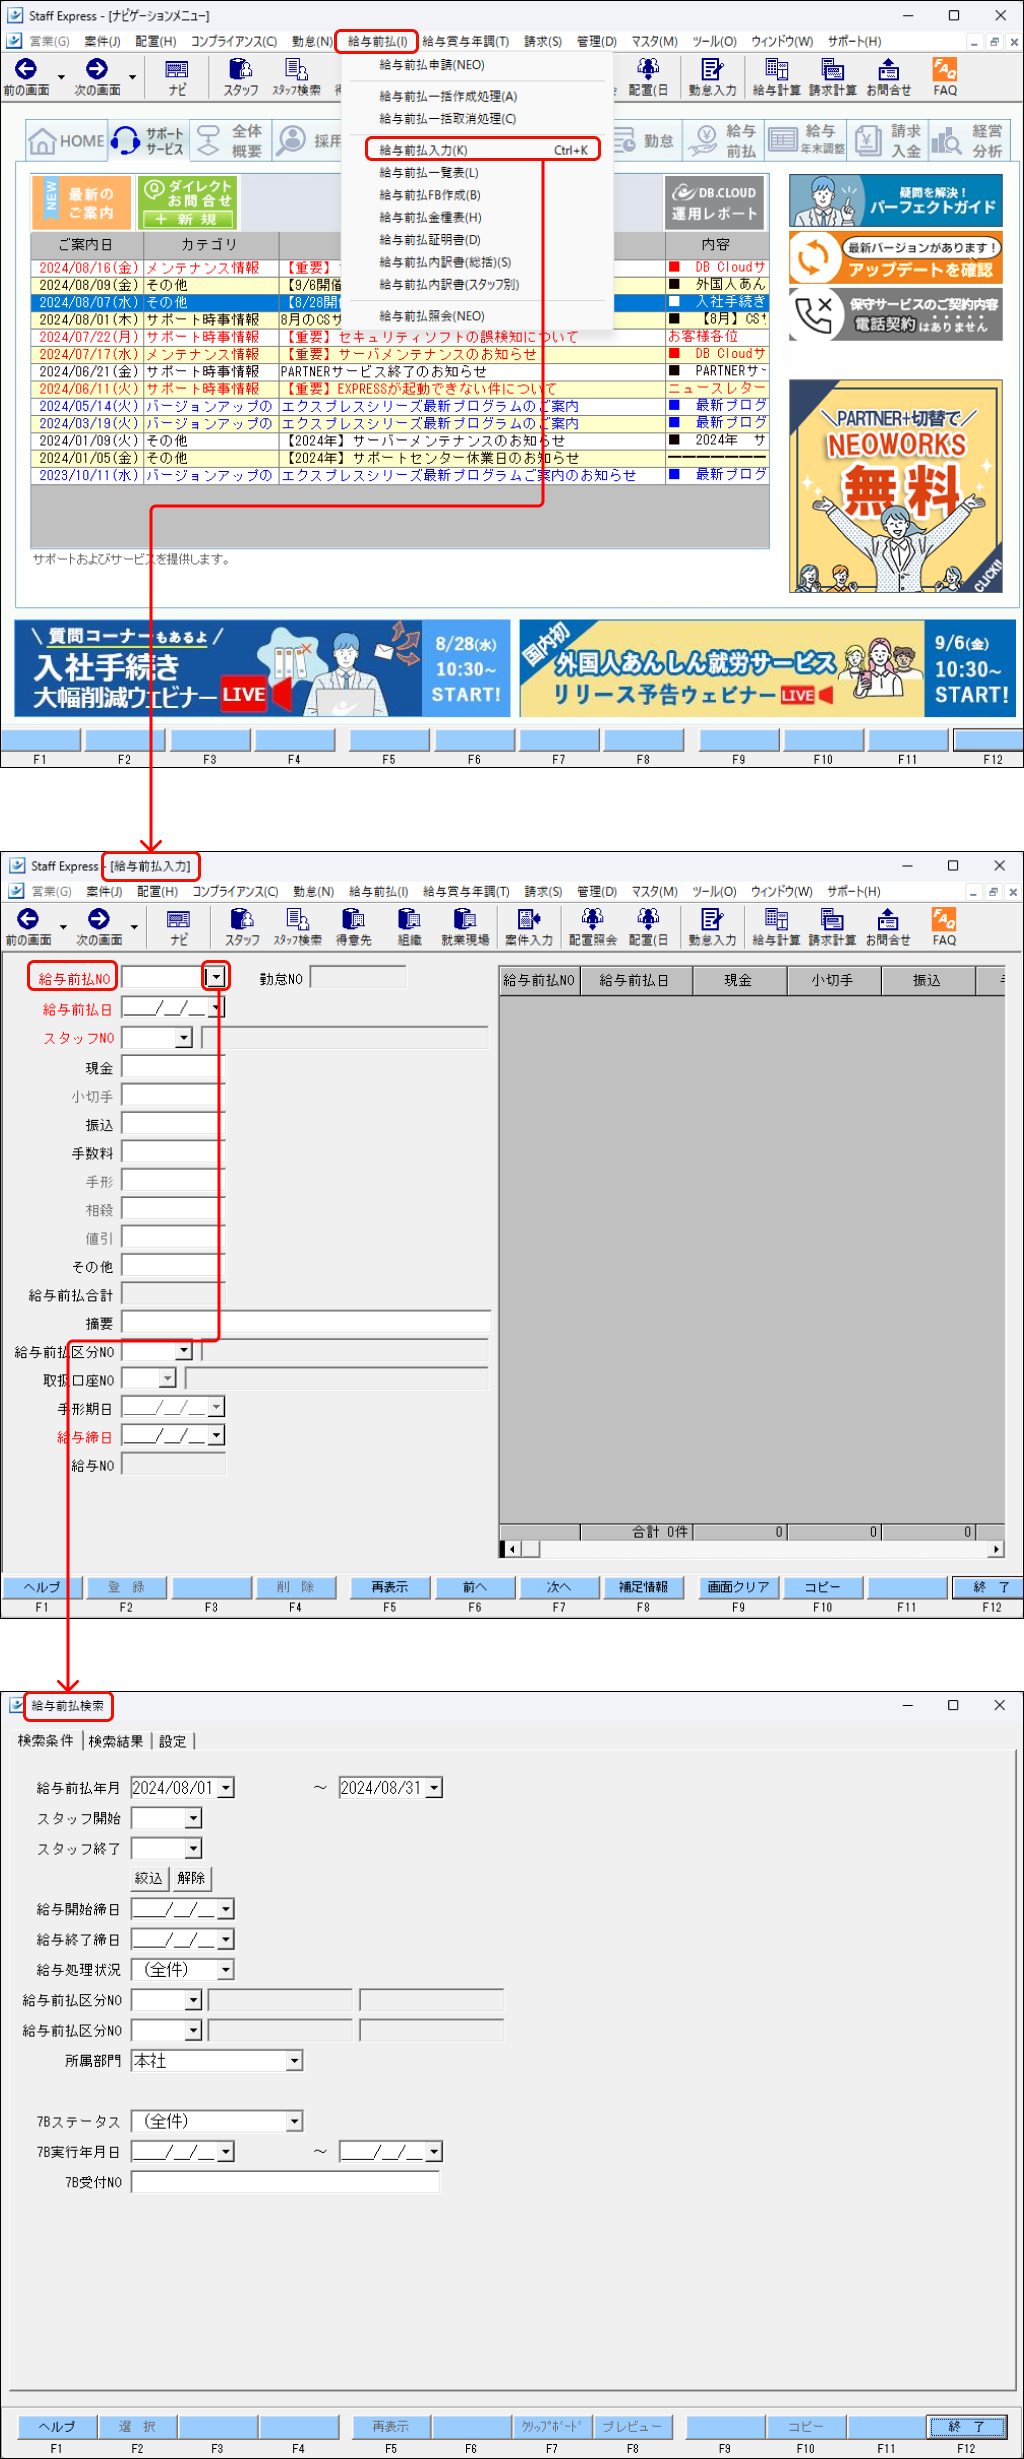Screen dimensions: 1024x2459
Task: Open the HOME navigation tab
Action: pyautogui.click(x=66, y=140)
